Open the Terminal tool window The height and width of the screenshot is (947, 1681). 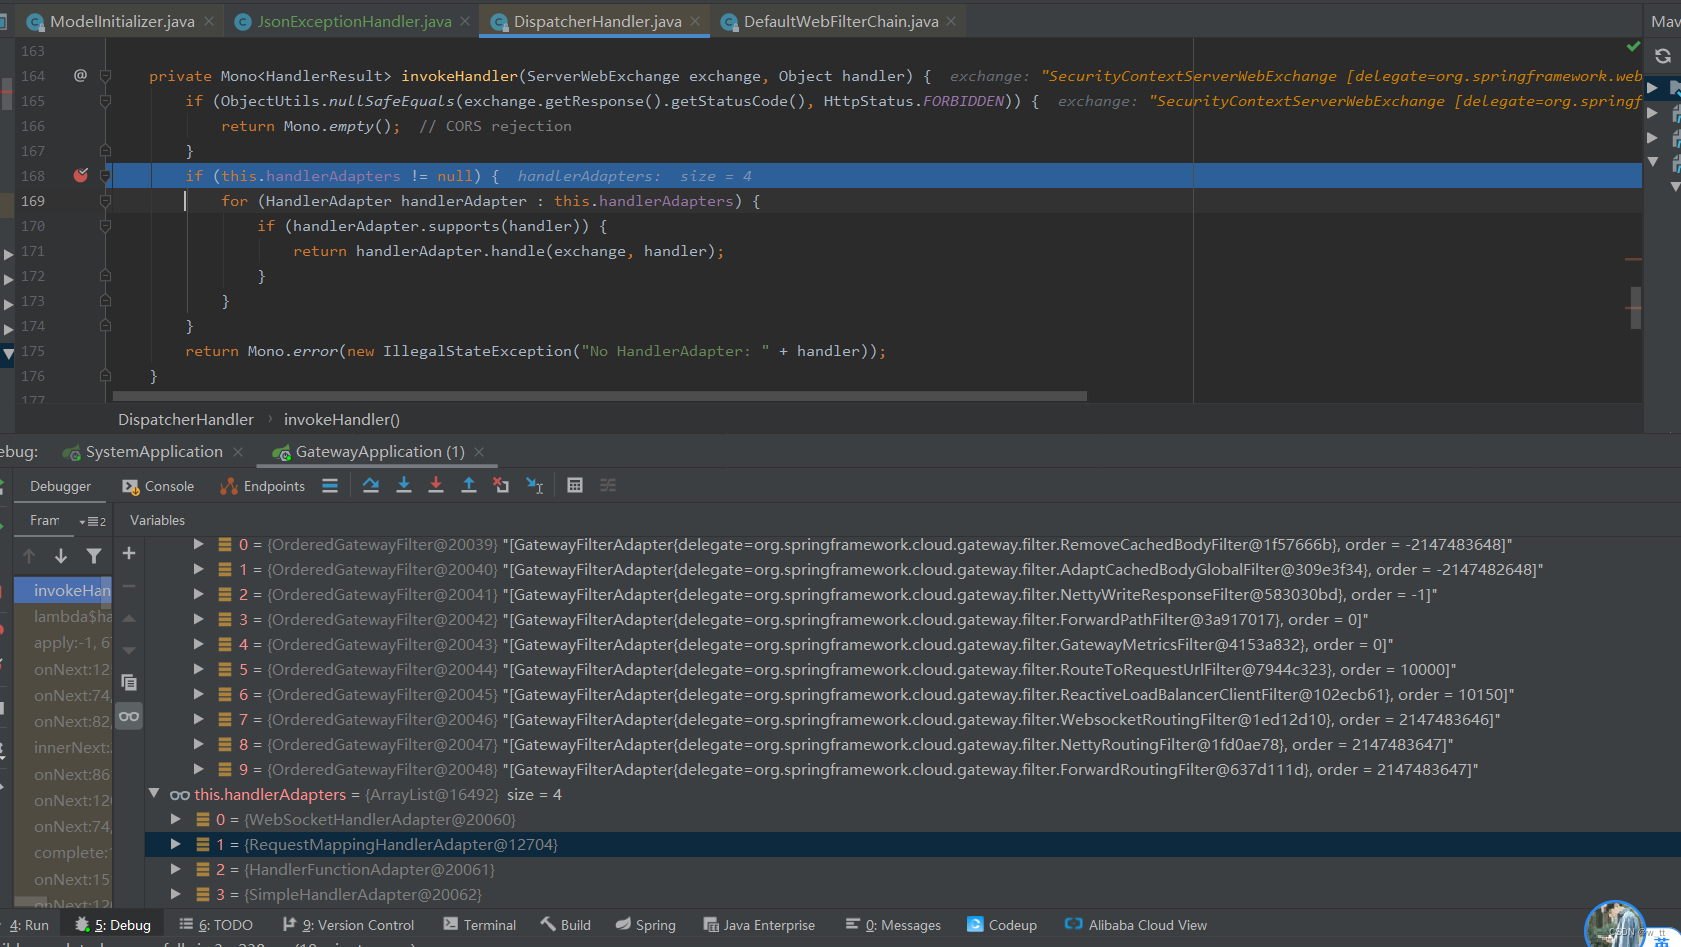(479, 925)
